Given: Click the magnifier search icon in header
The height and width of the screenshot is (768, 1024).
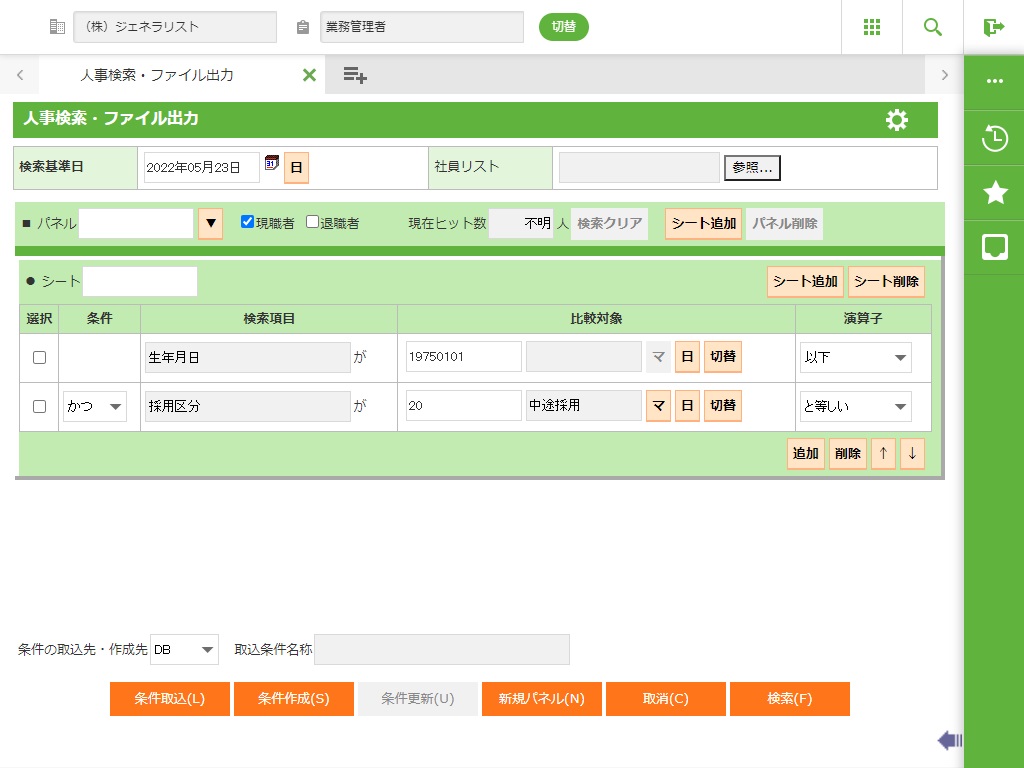Looking at the screenshot, I should [933, 27].
